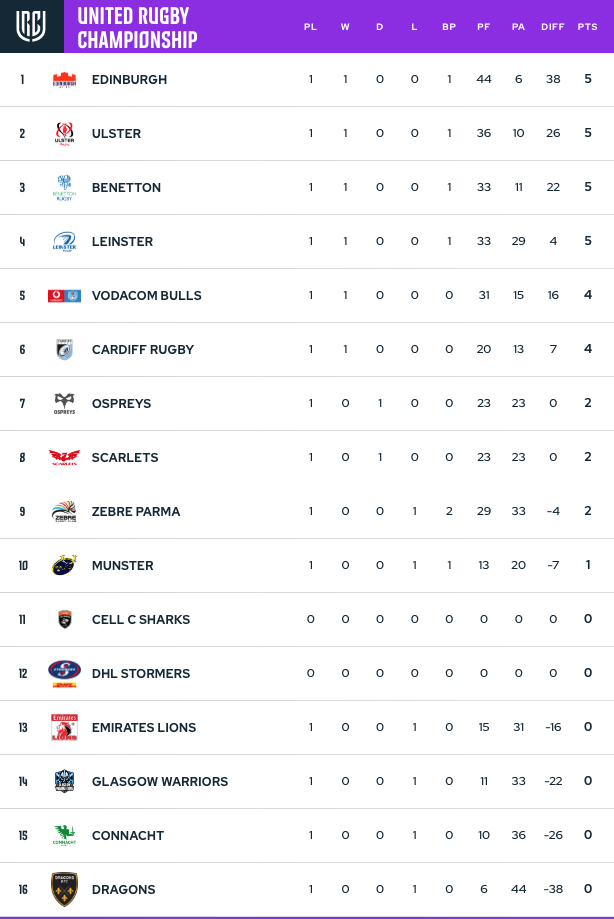614x919 pixels.
Task: Click the DIFF column header
Action: tap(552, 27)
